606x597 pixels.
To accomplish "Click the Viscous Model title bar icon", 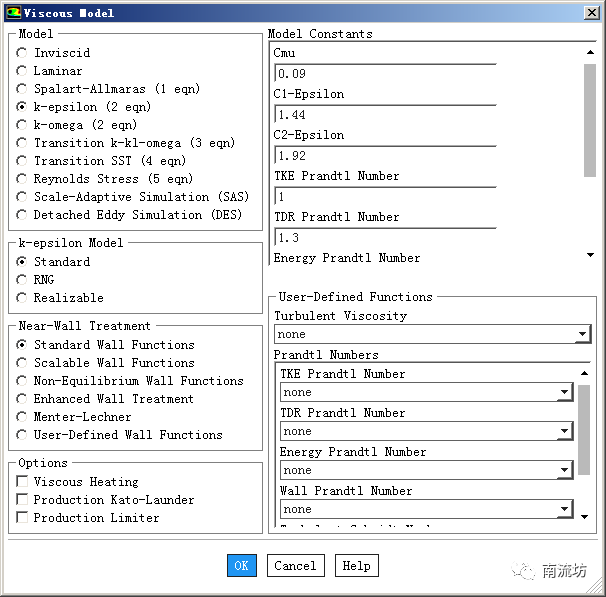I will tap(12, 12).
